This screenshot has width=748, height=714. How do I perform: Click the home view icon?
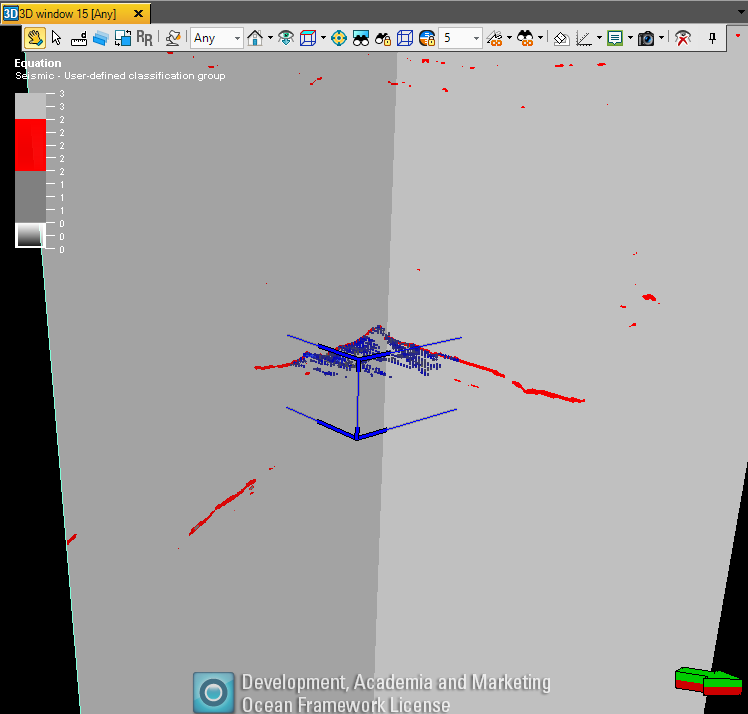point(255,38)
